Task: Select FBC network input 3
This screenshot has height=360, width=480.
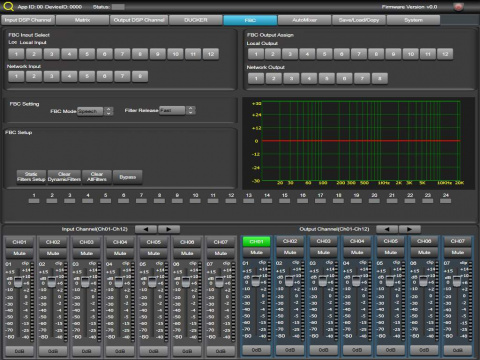Action: point(52,76)
